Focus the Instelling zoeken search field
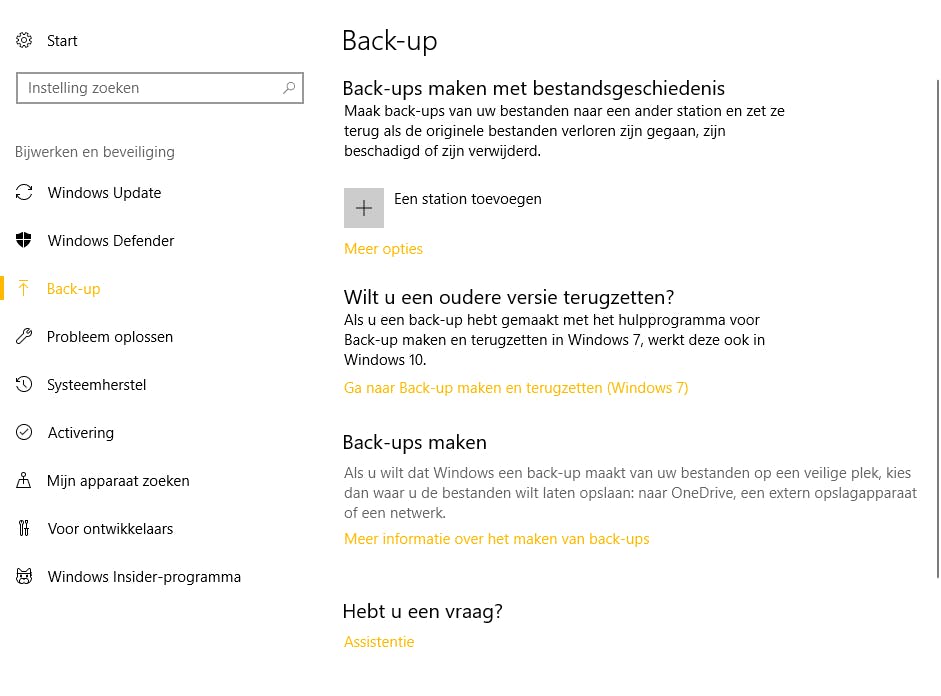Screen dimensions: 941x696 pos(150,88)
